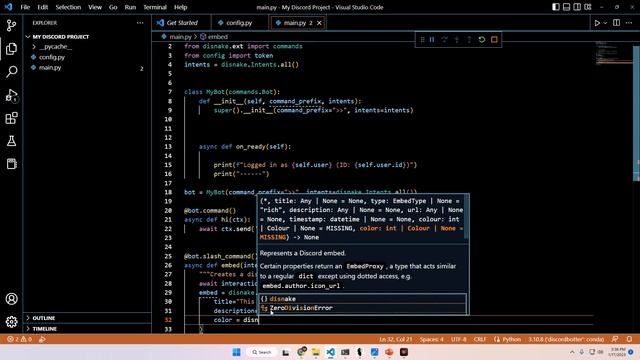Open Explorer Views and More Actions ellipsis
Image resolution: width=640 pixels, height=360 pixels.
(140, 23)
